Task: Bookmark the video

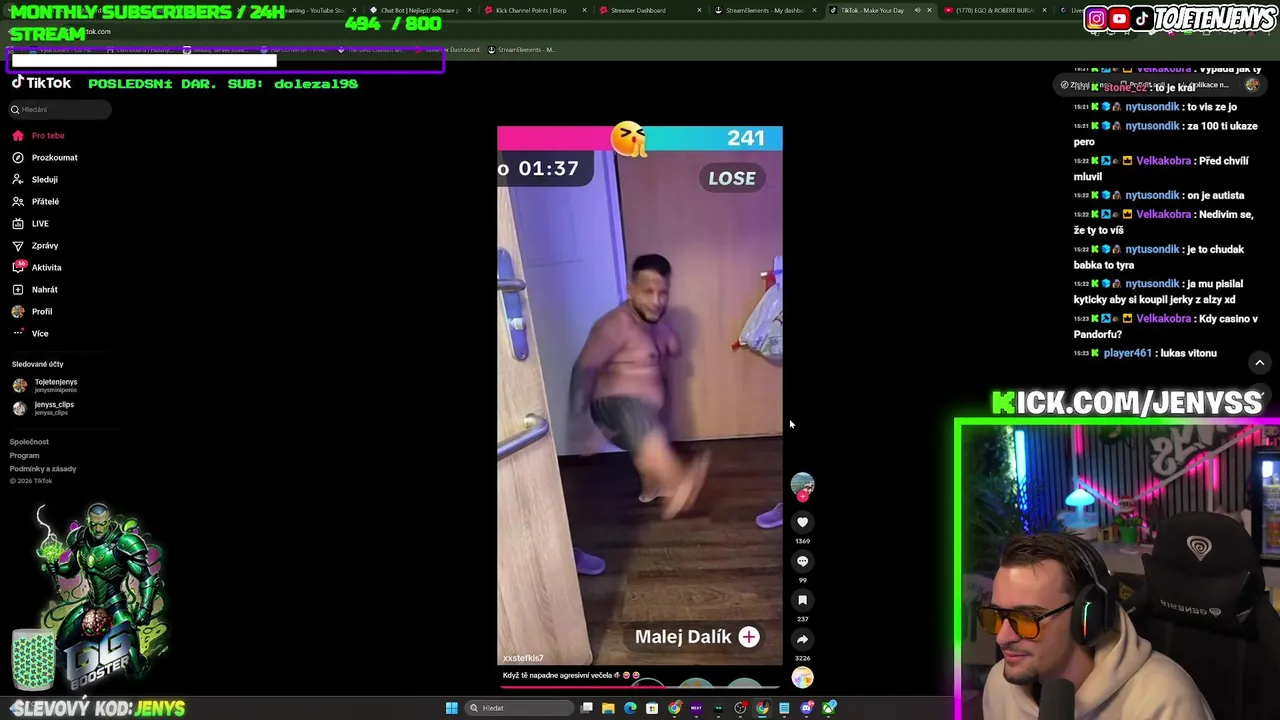Action: coord(802,600)
